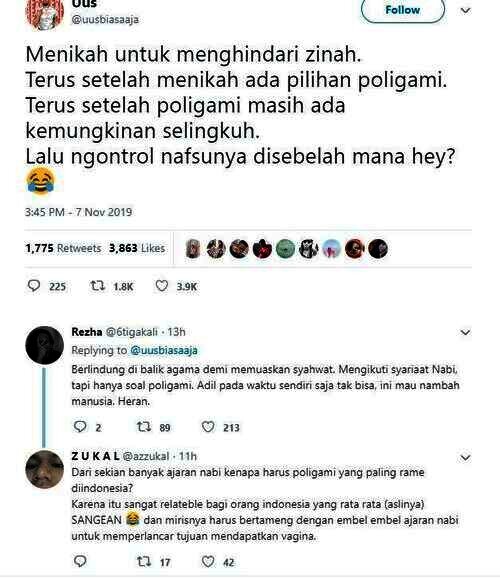Retweet the main tweet with 1.8K retweets
500x578 pixels.
[x=98, y=286]
